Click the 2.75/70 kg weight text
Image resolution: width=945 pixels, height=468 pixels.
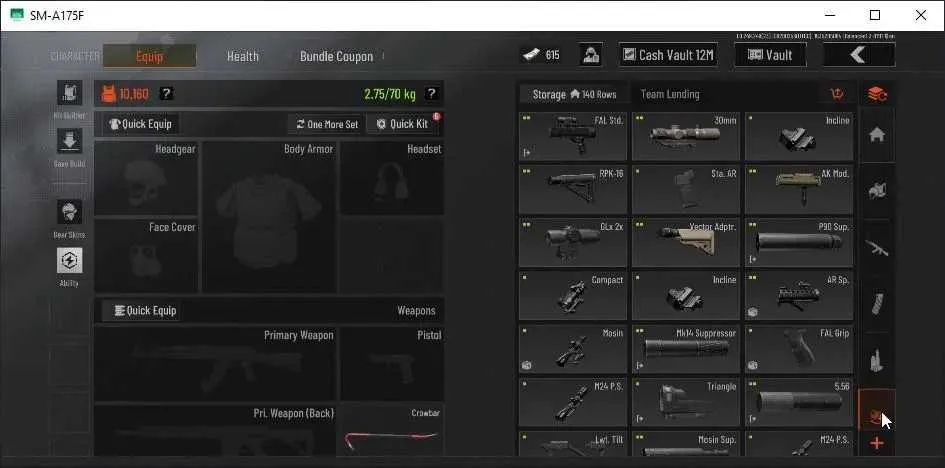[390, 94]
